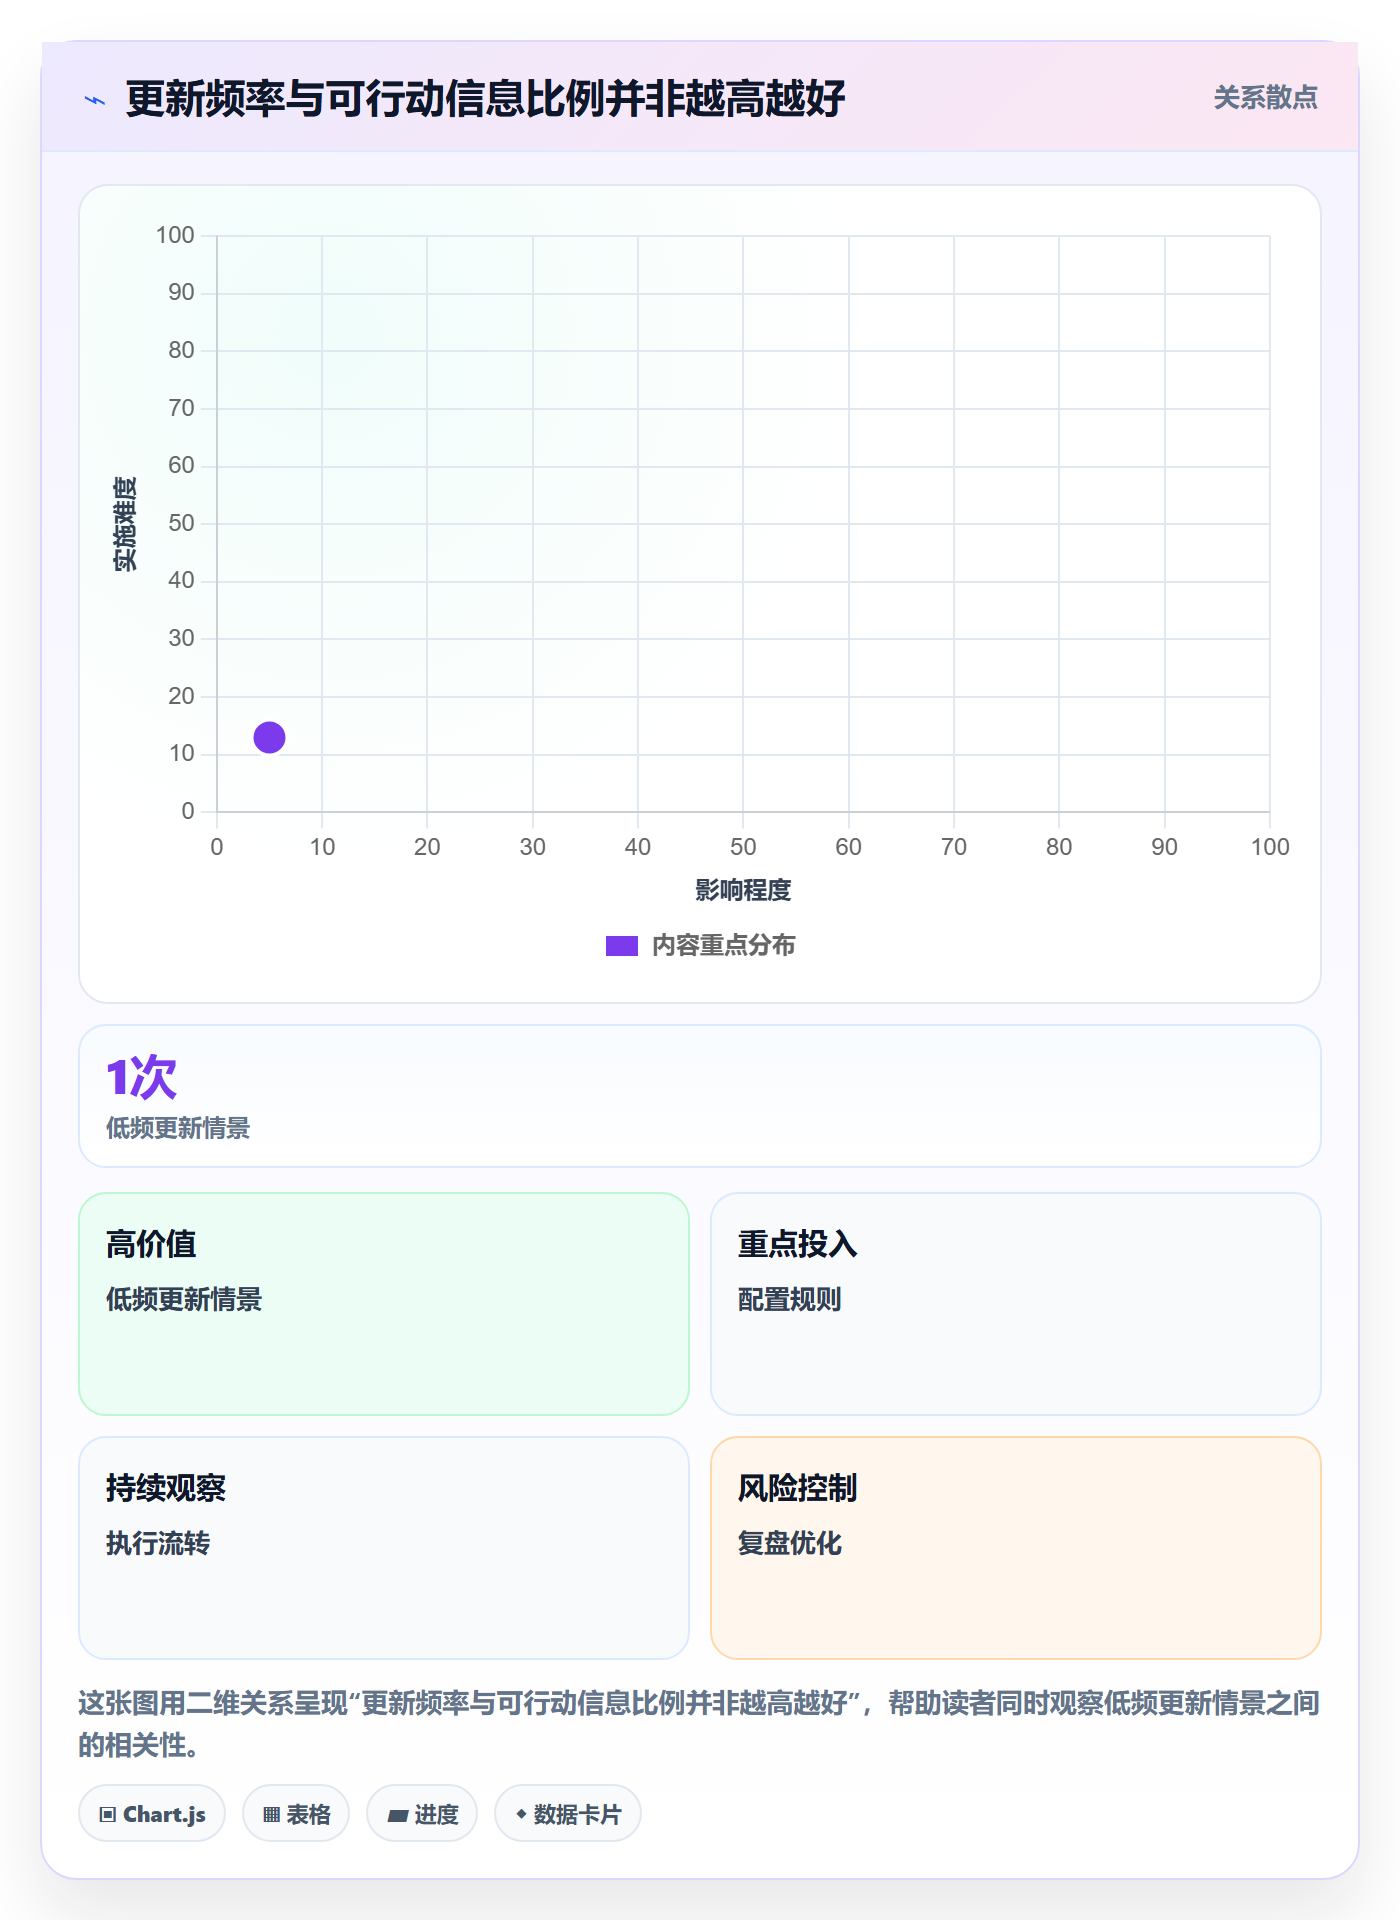Click the Chart.js chip's square icon

point(108,1815)
